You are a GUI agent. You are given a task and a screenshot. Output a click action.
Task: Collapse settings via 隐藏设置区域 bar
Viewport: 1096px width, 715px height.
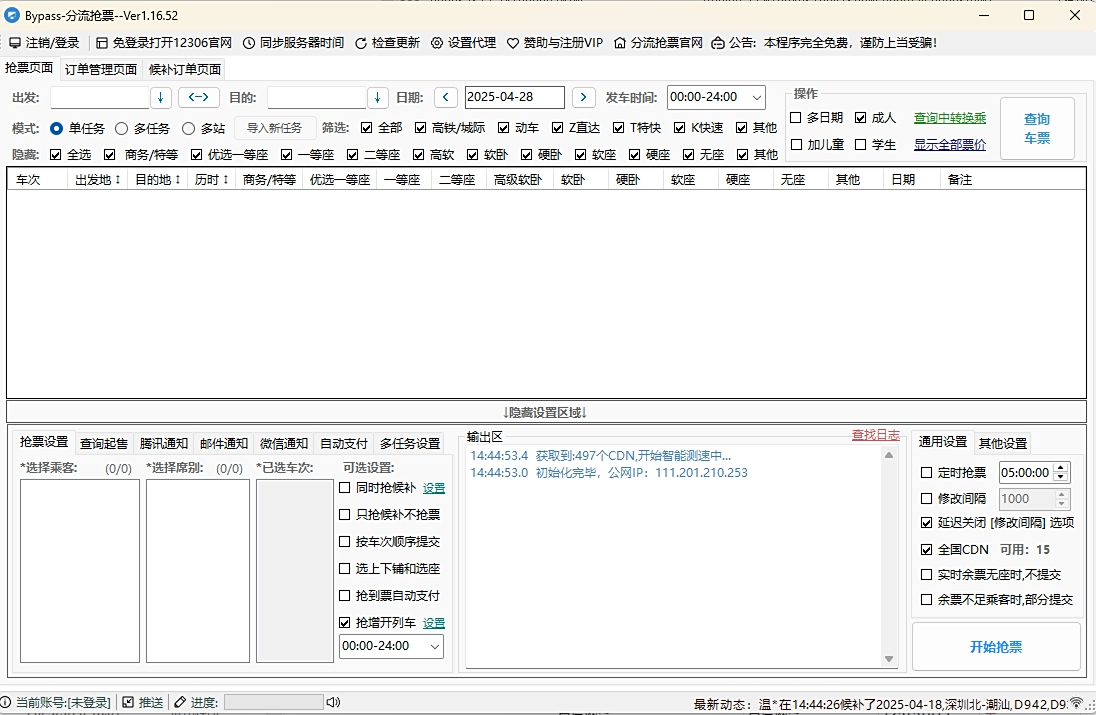coord(546,412)
